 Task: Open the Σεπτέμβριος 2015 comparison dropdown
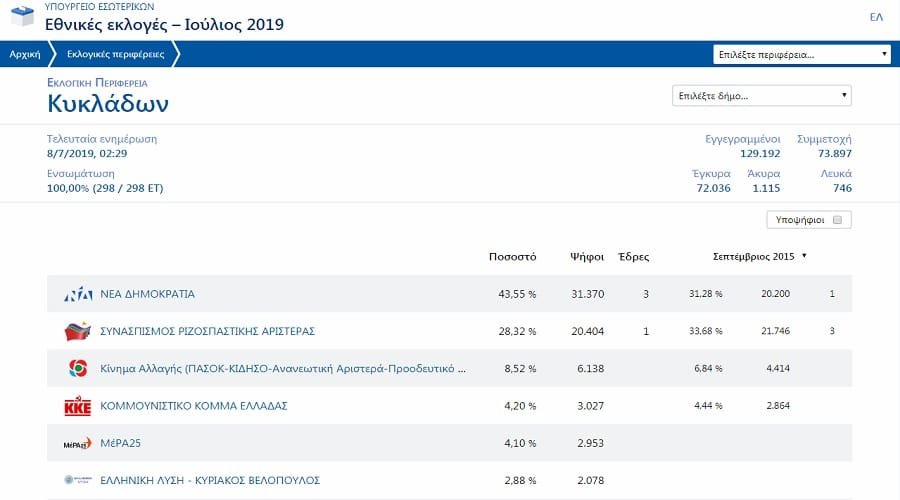(x=759, y=257)
